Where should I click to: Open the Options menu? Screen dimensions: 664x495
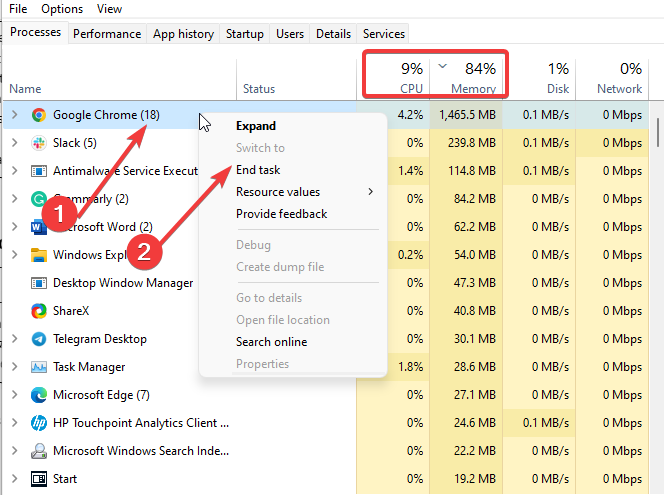pyautogui.click(x=62, y=8)
